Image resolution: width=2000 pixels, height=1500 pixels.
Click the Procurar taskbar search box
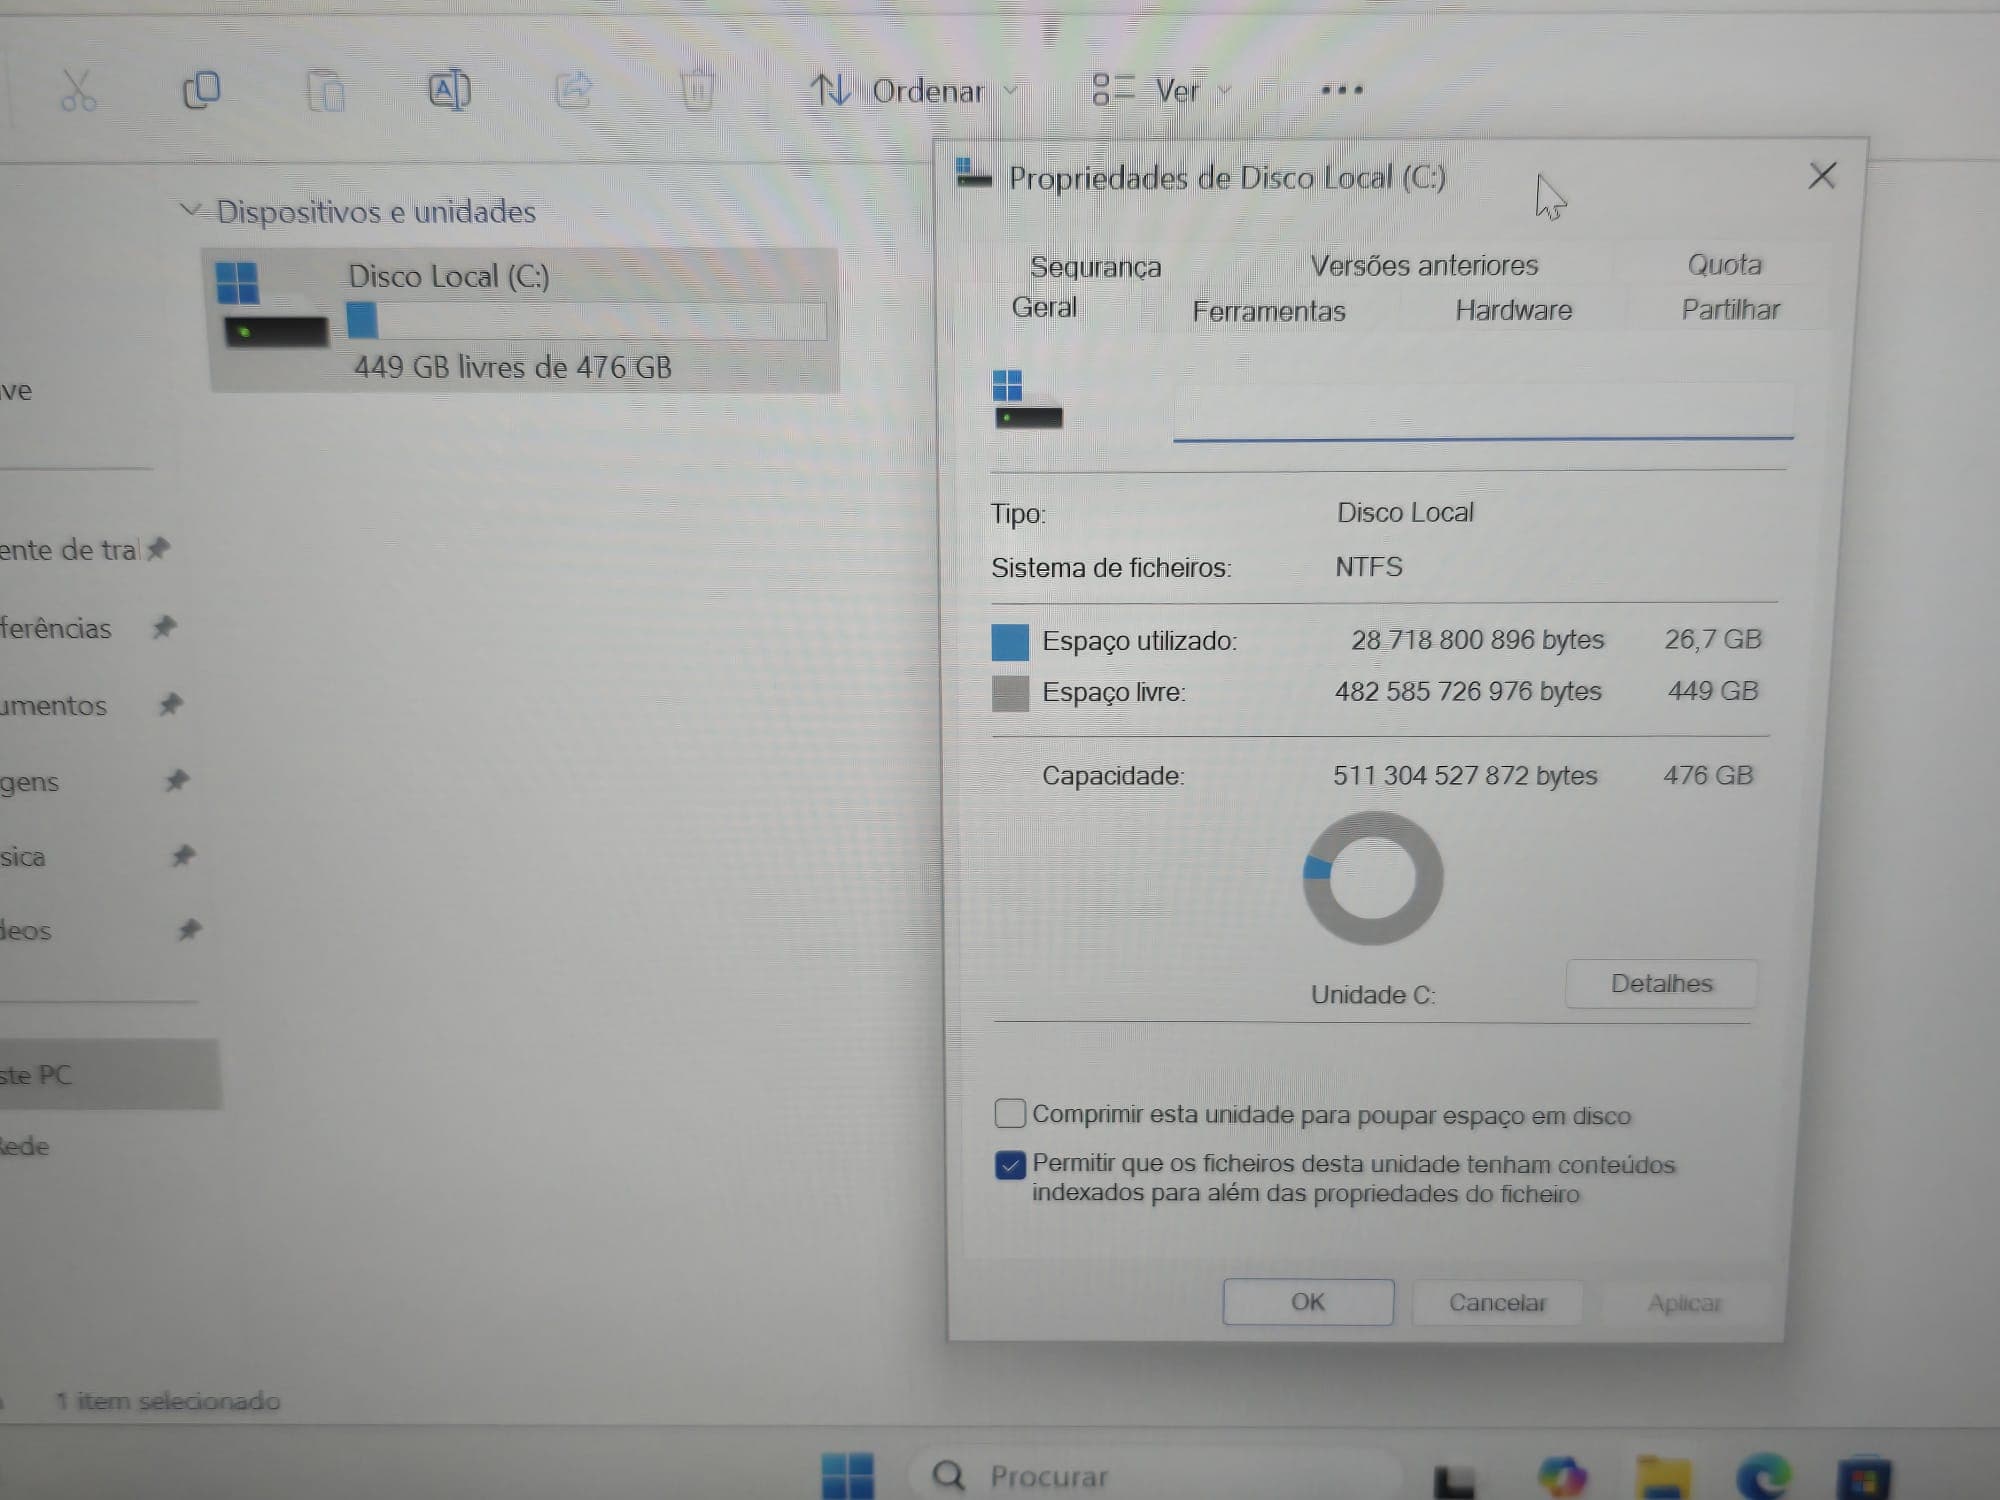point(1155,1475)
